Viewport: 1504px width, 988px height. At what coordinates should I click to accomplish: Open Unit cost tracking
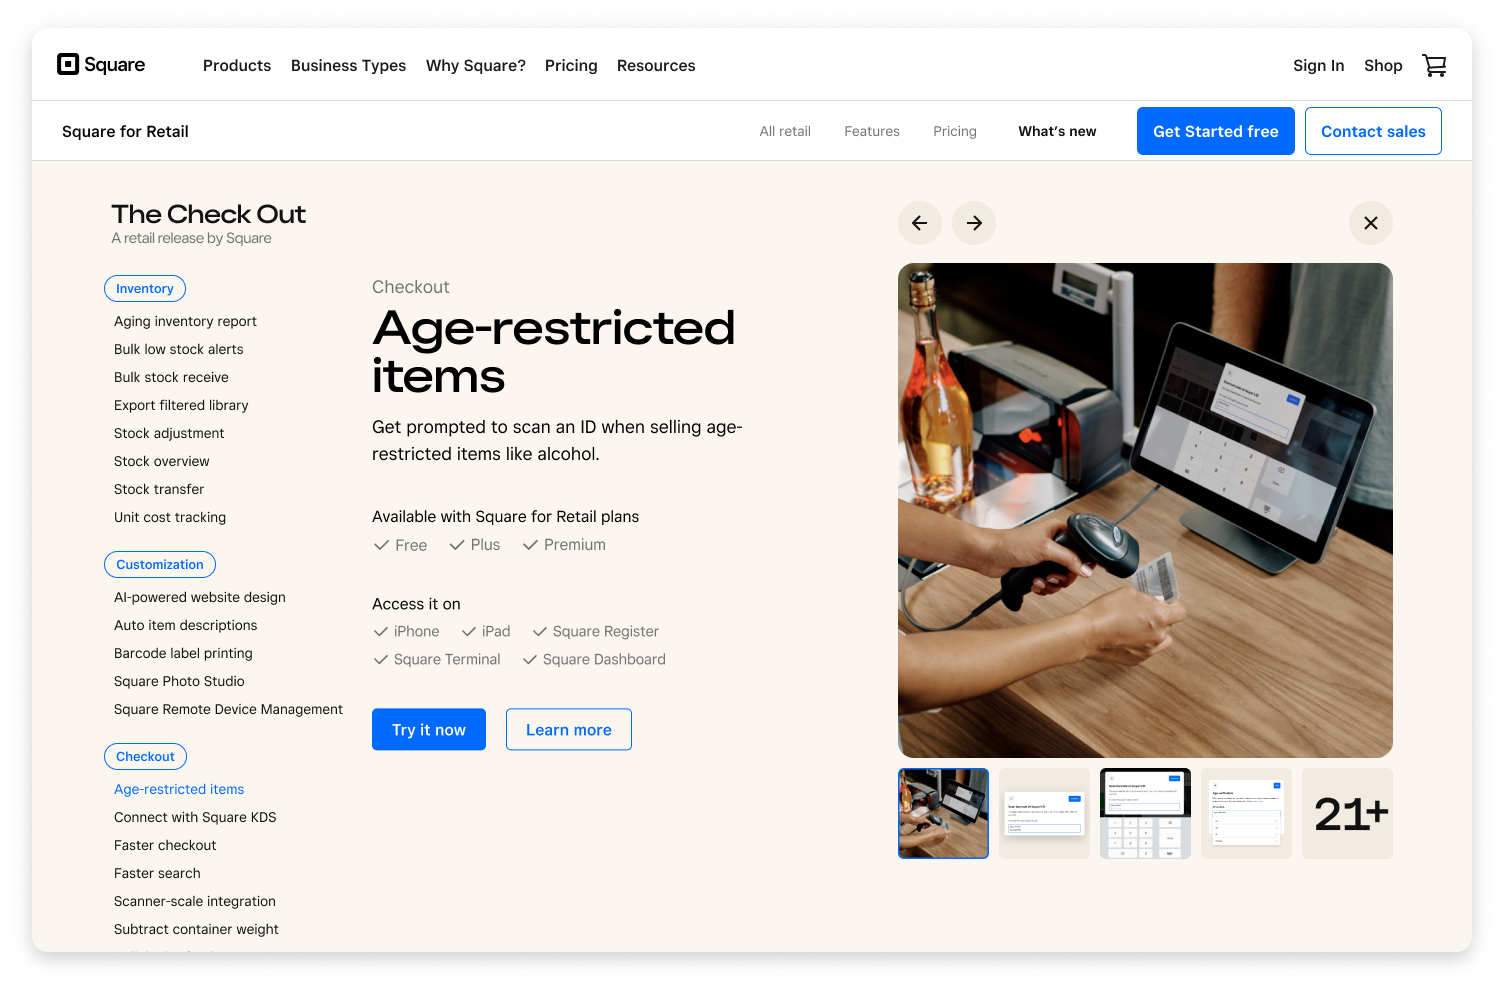coord(170,517)
